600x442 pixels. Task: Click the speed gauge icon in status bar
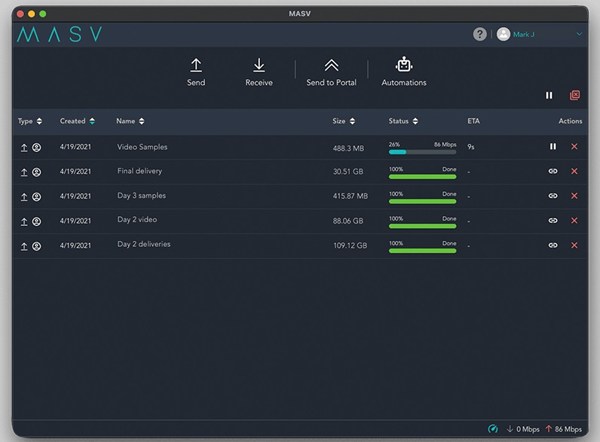(492, 429)
